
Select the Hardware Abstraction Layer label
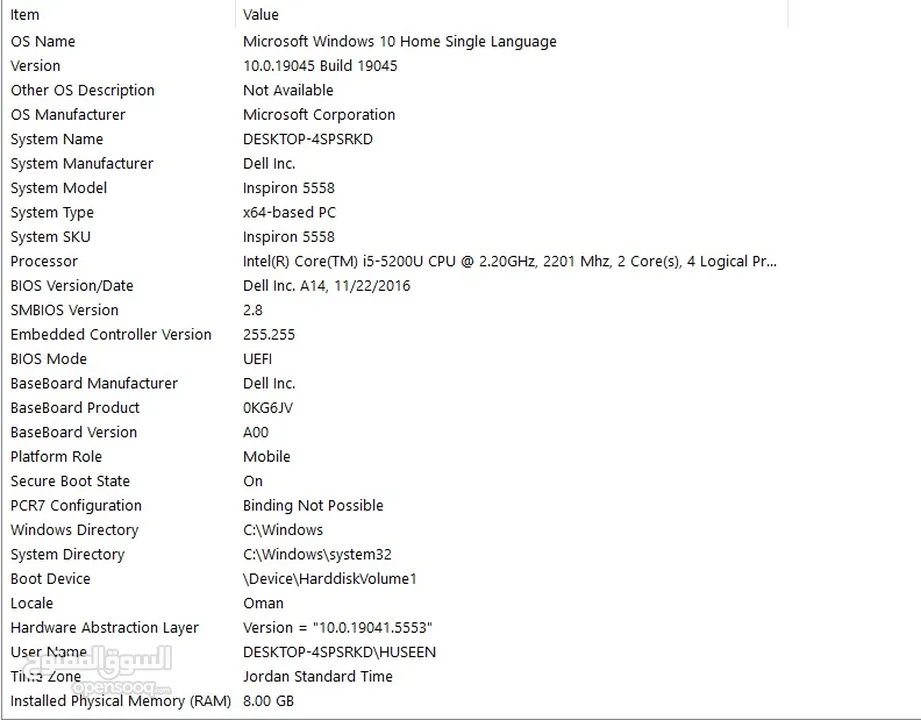coord(105,628)
